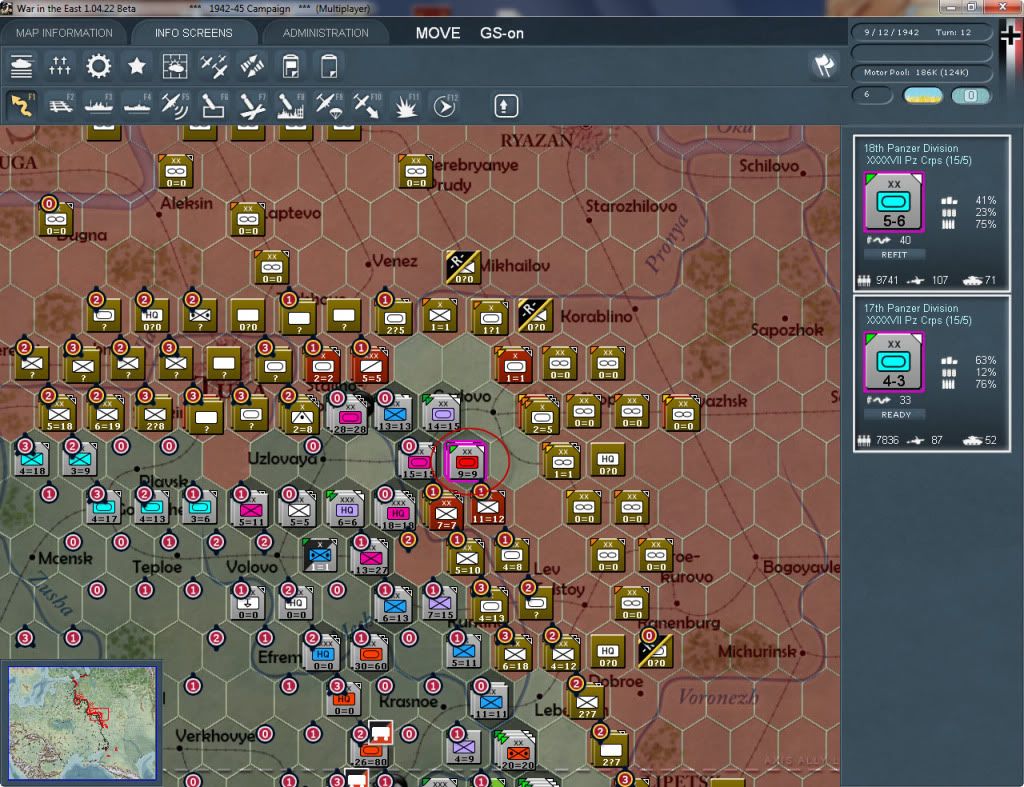Select the 18=18 magenta HQ counter
Screen dimensions: 1024x787
398,512
